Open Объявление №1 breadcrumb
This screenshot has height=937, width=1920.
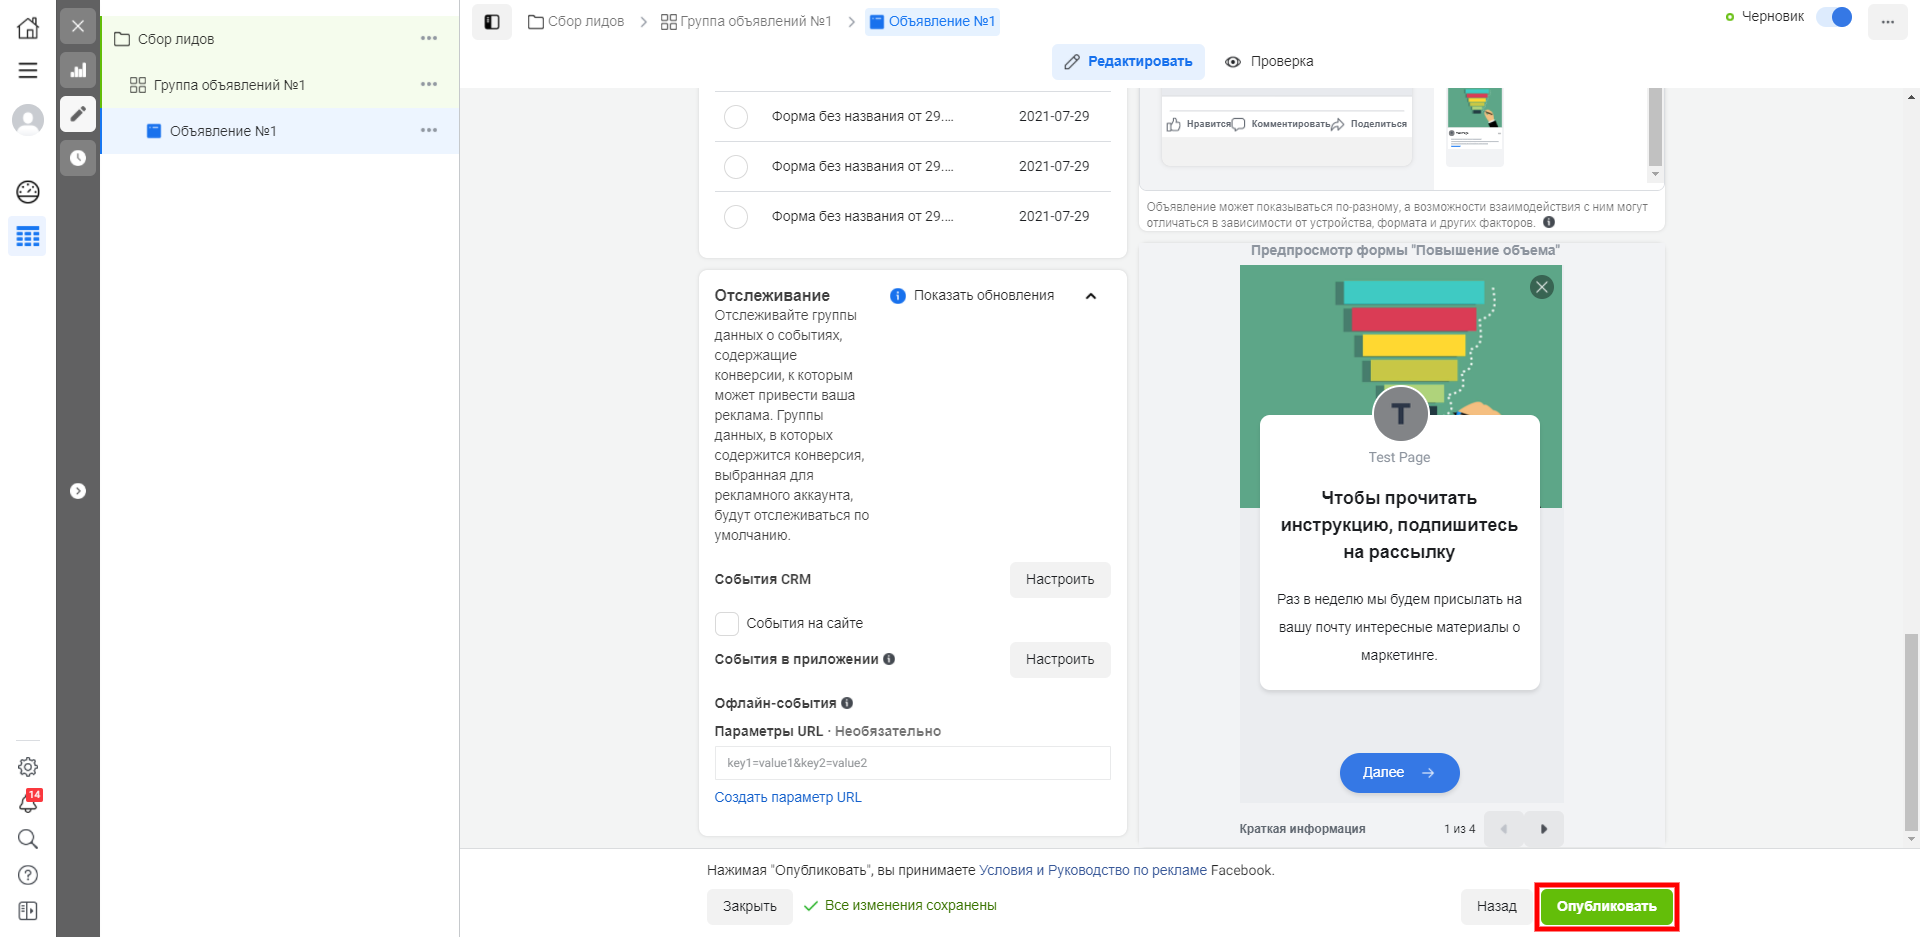click(x=932, y=21)
